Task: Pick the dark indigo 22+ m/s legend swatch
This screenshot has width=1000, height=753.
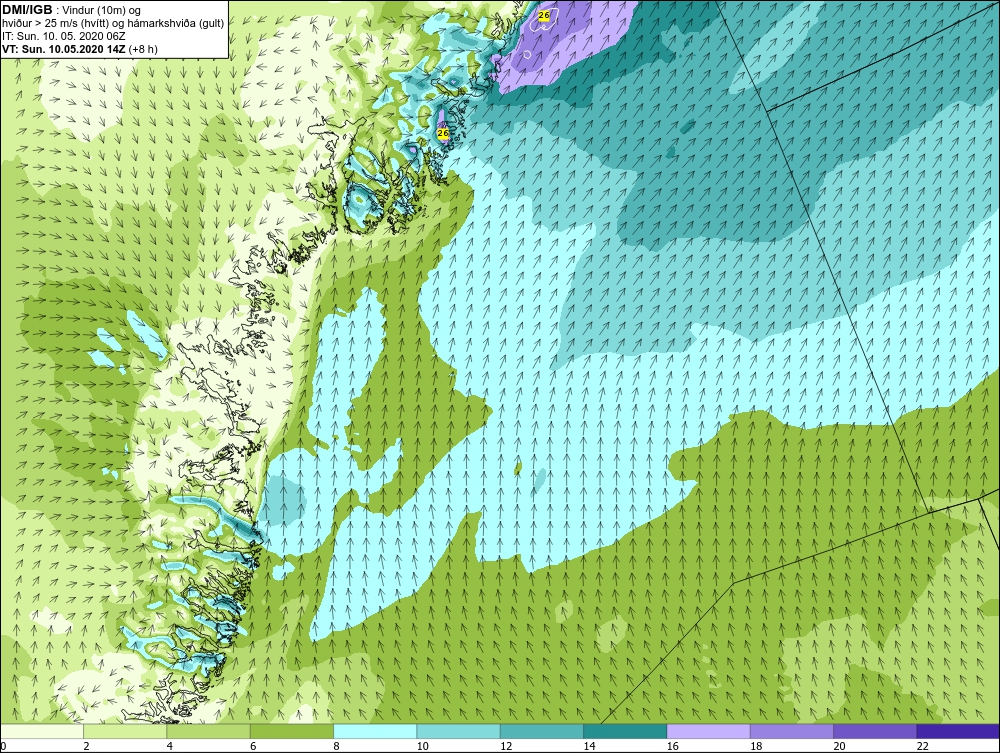Action: pos(959,731)
